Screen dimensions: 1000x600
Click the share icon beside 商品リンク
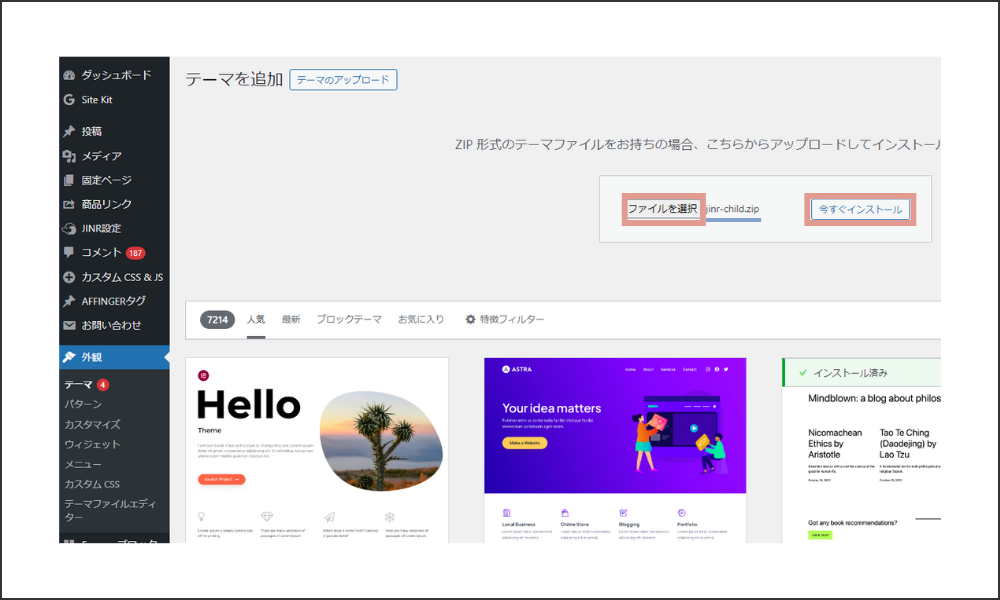[x=69, y=205]
